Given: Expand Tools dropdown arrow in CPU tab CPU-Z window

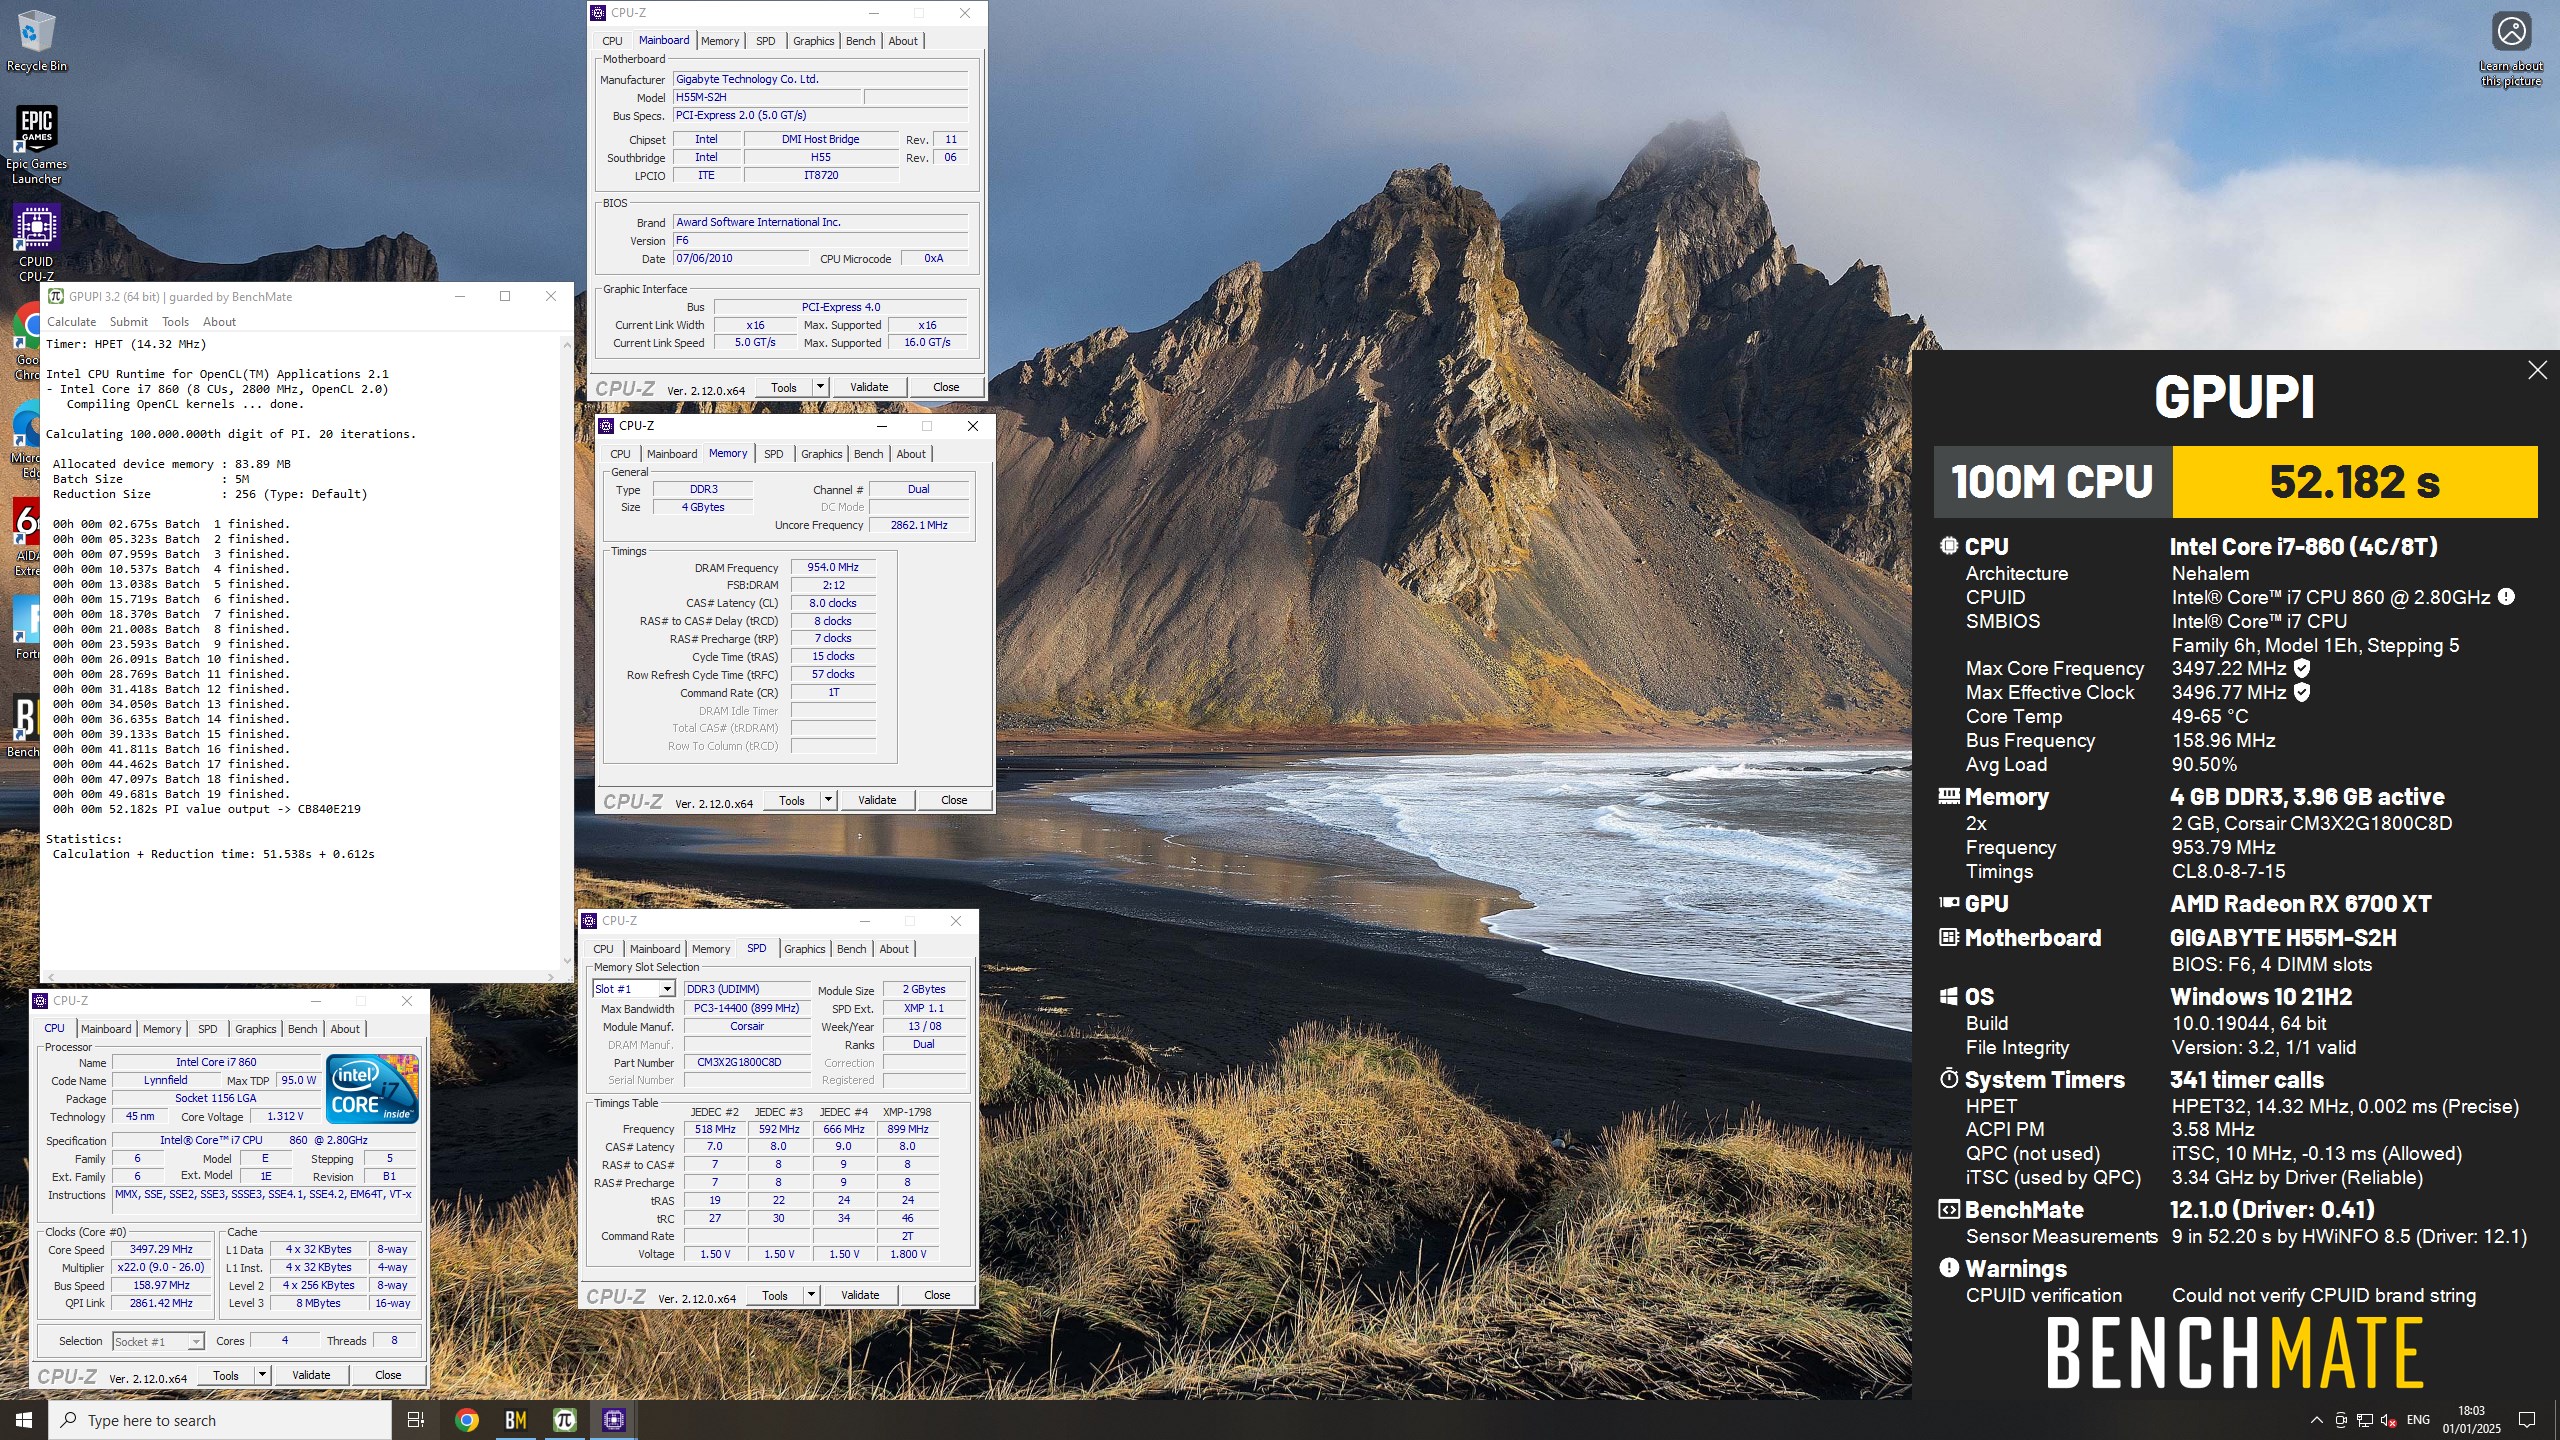Looking at the screenshot, I should point(262,1375).
